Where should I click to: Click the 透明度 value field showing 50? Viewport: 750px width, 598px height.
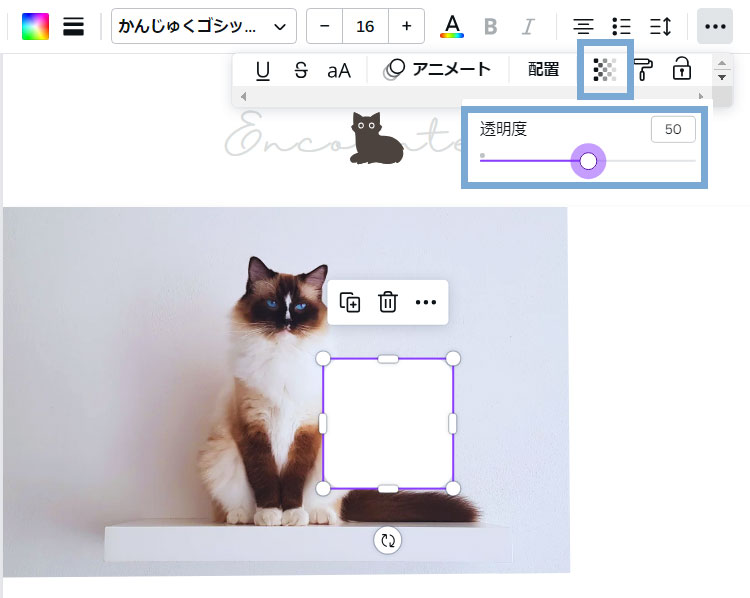click(x=673, y=129)
